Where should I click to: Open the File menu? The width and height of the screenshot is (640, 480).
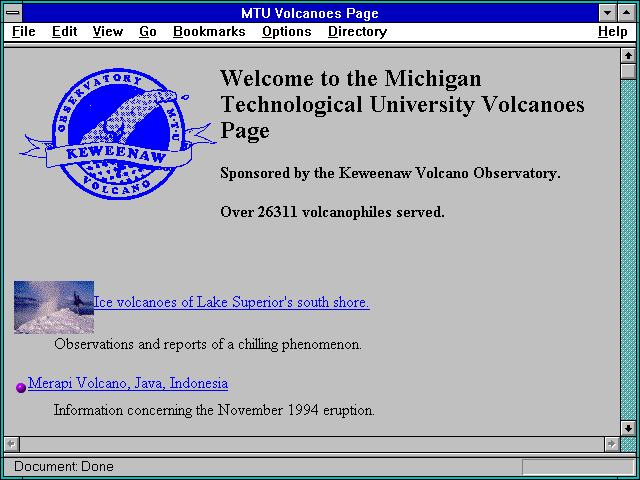pos(24,32)
